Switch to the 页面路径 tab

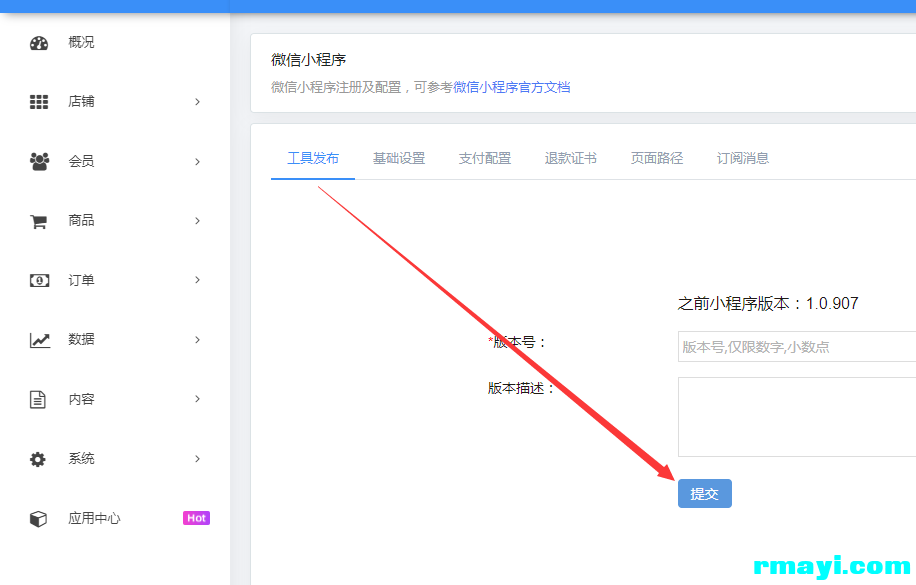pyautogui.click(x=657, y=158)
